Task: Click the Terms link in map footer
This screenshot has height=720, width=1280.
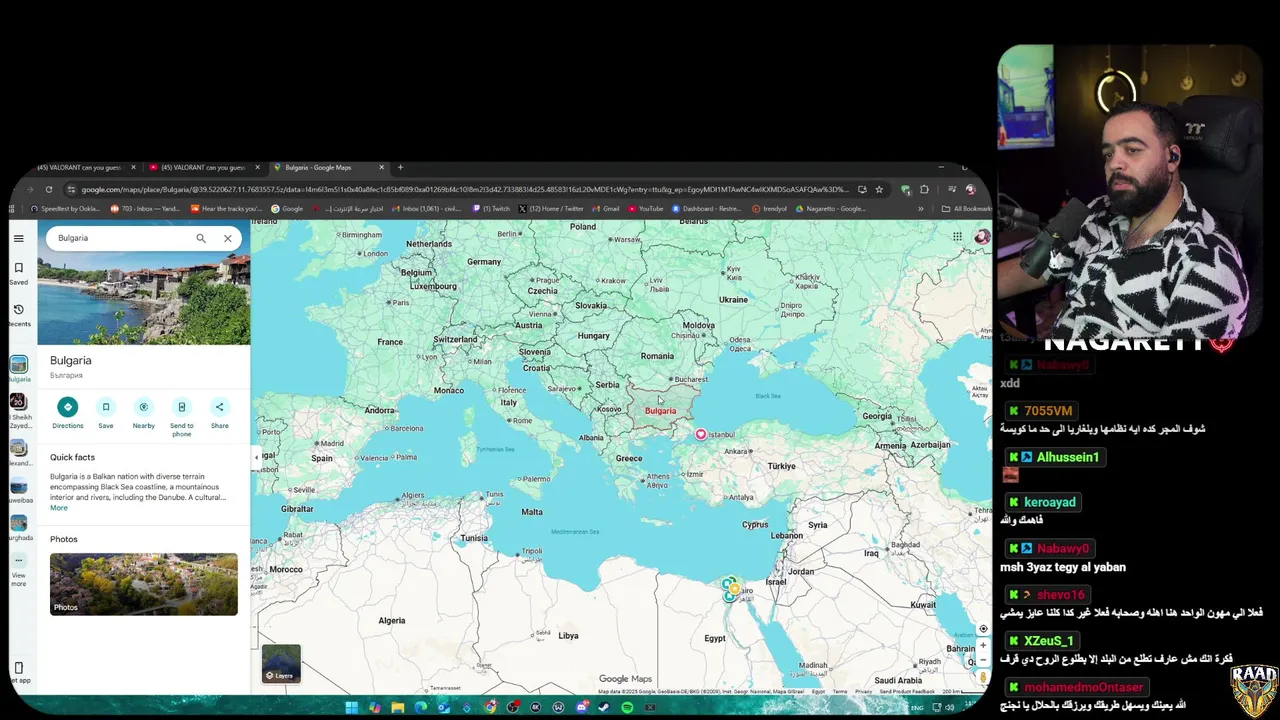Action: [x=840, y=691]
